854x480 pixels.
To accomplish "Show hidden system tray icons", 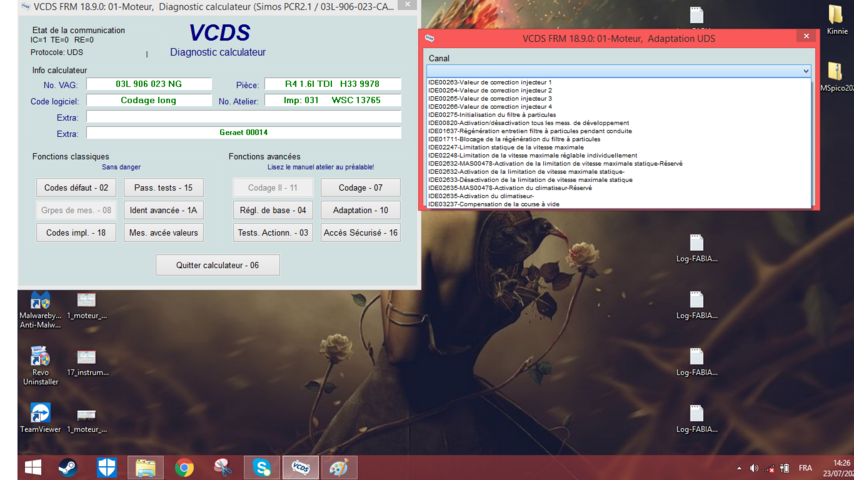I will (739, 468).
